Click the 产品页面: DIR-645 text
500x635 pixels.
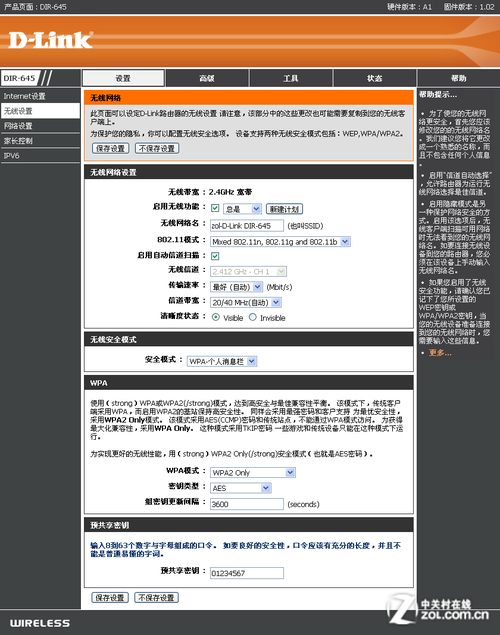[x=35, y=7]
